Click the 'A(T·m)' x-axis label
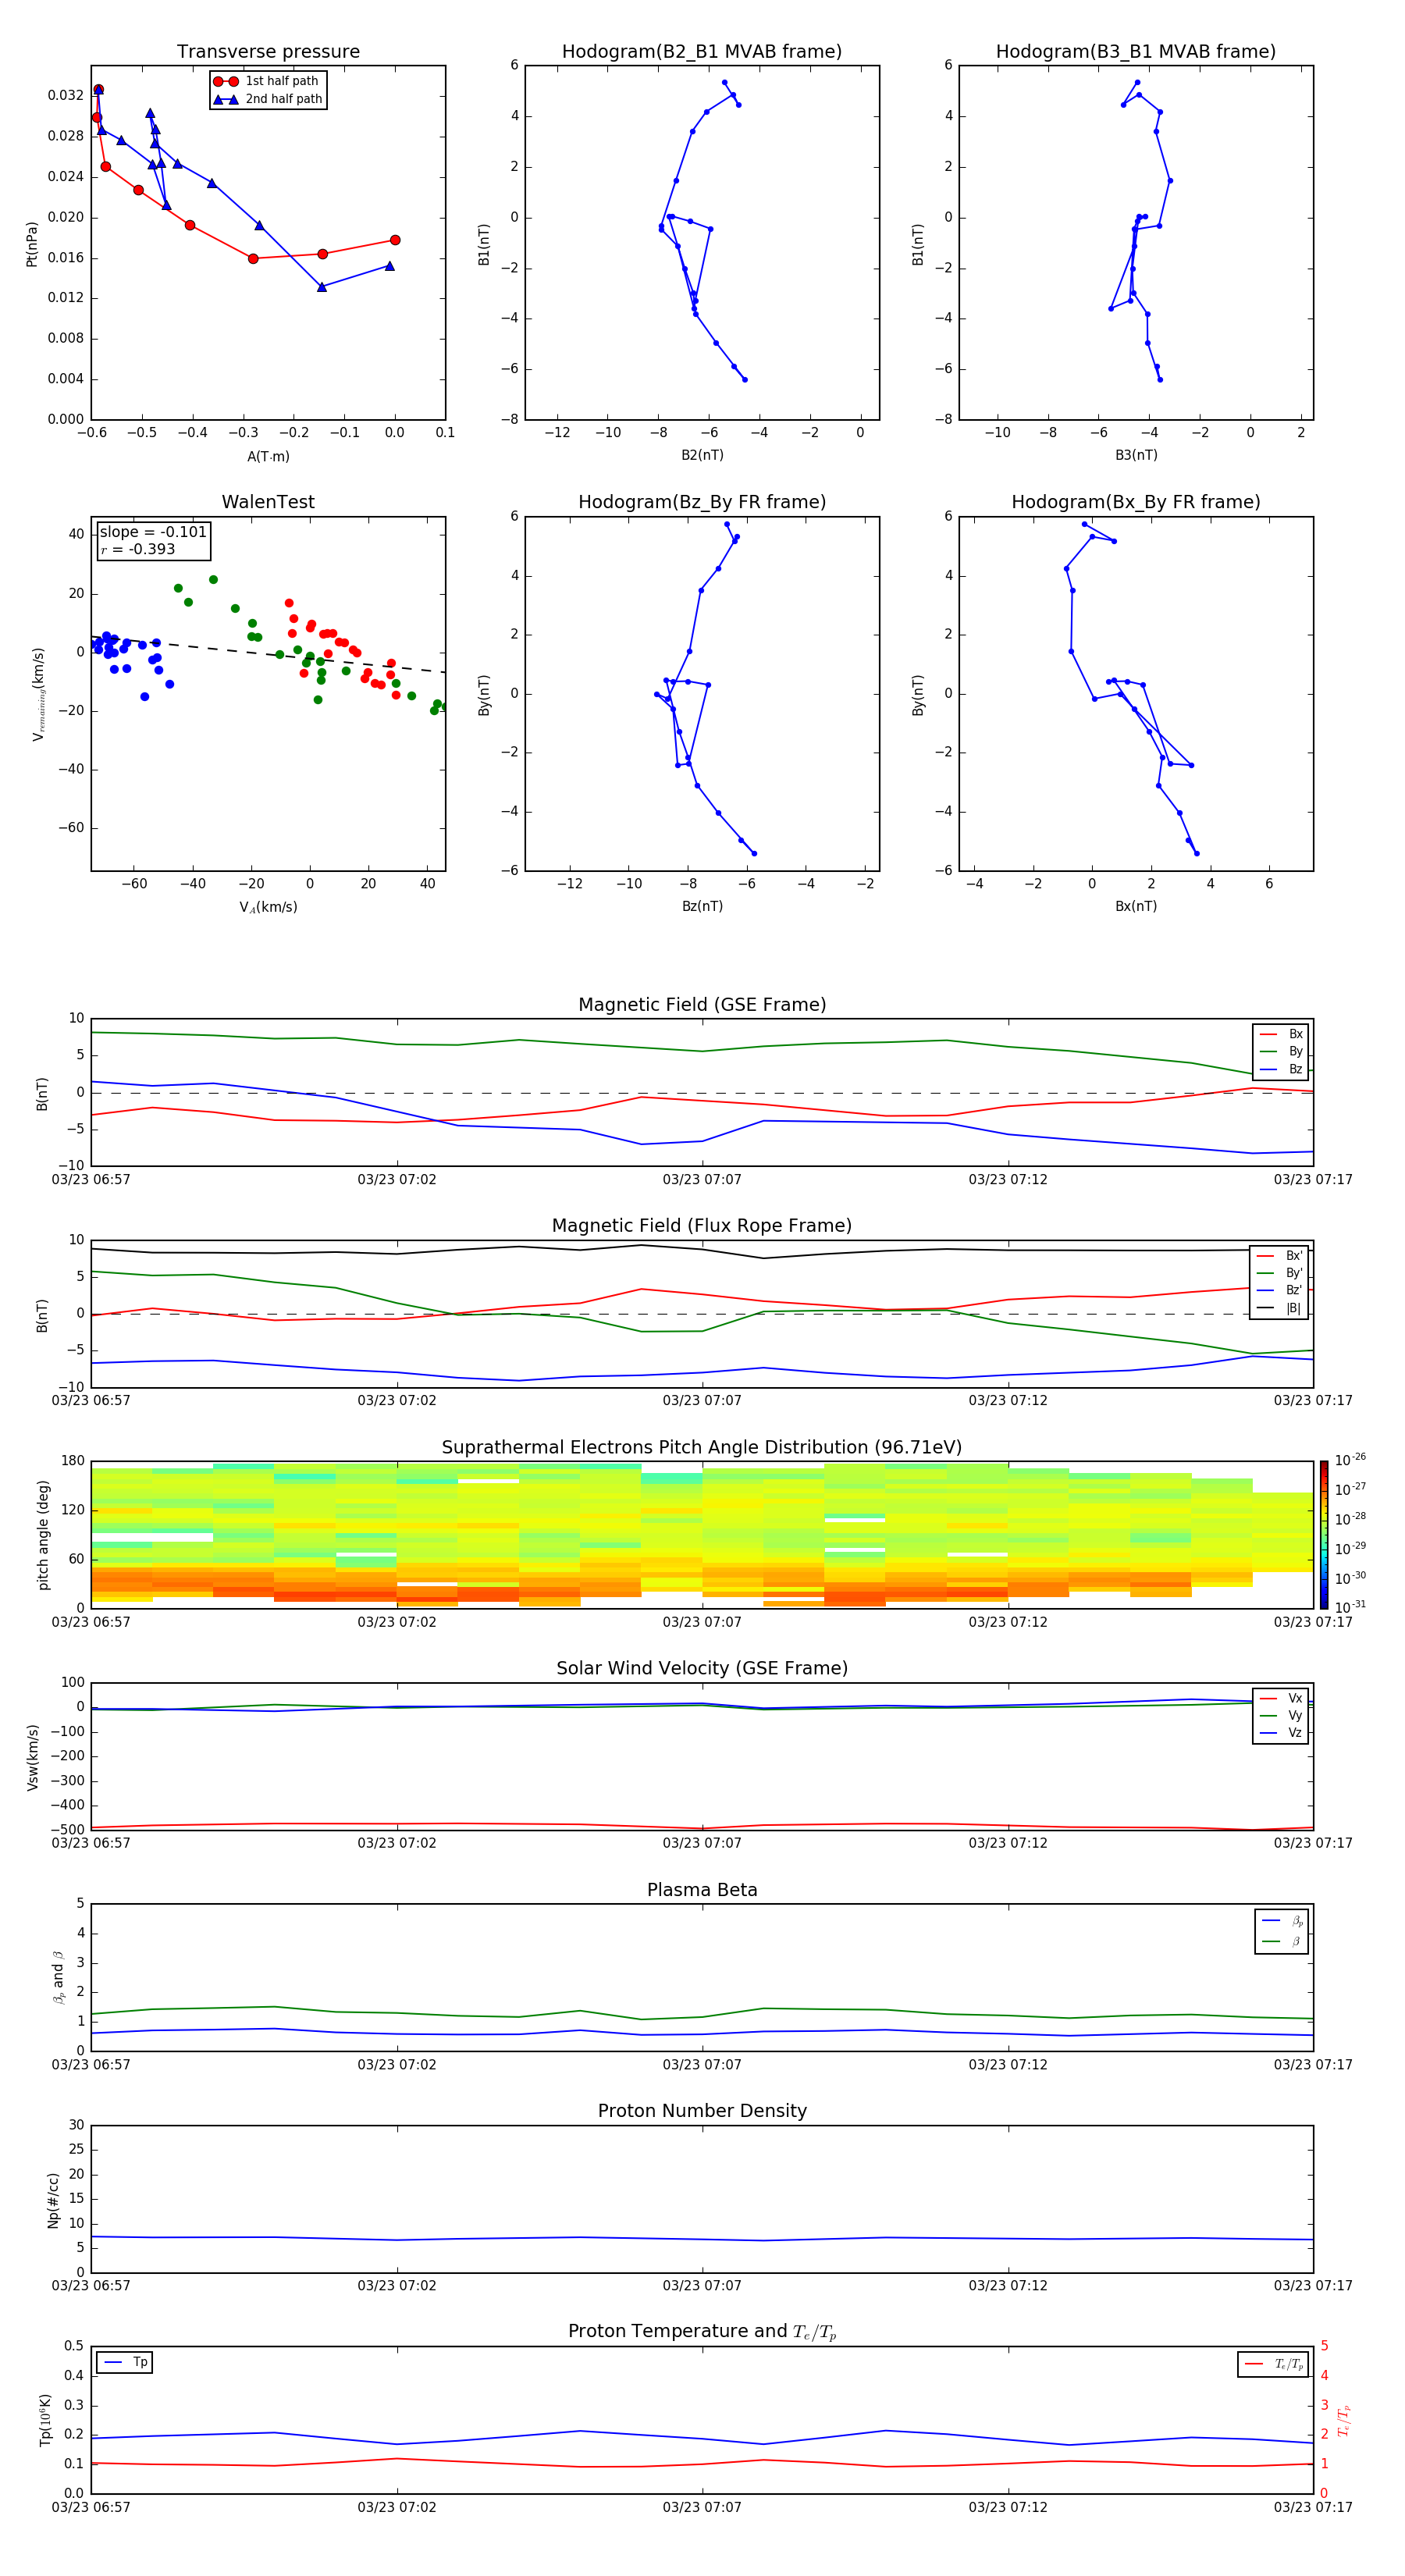The width and height of the screenshot is (1405, 2576). pyautogui.click(x=268, y=457)
